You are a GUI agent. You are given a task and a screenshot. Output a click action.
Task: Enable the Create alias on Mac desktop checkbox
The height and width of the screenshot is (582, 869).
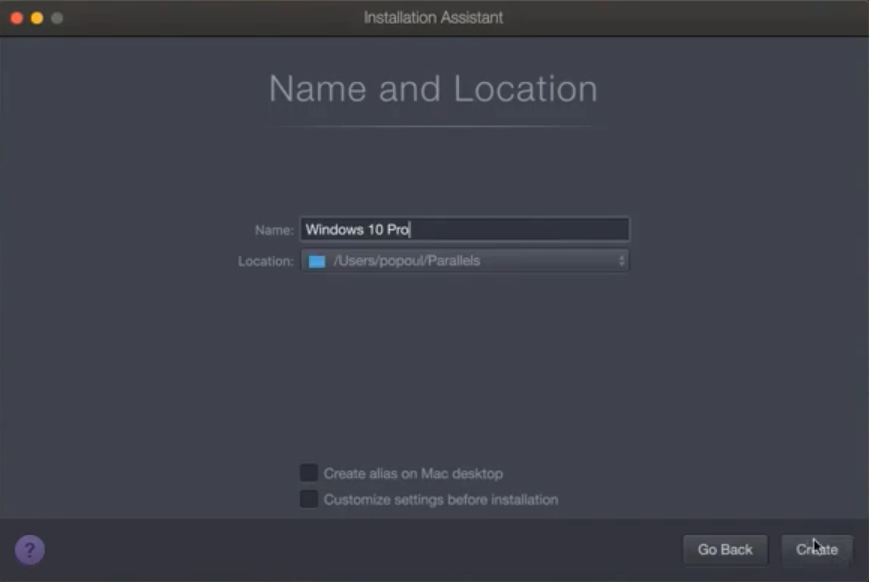(309, 473)
